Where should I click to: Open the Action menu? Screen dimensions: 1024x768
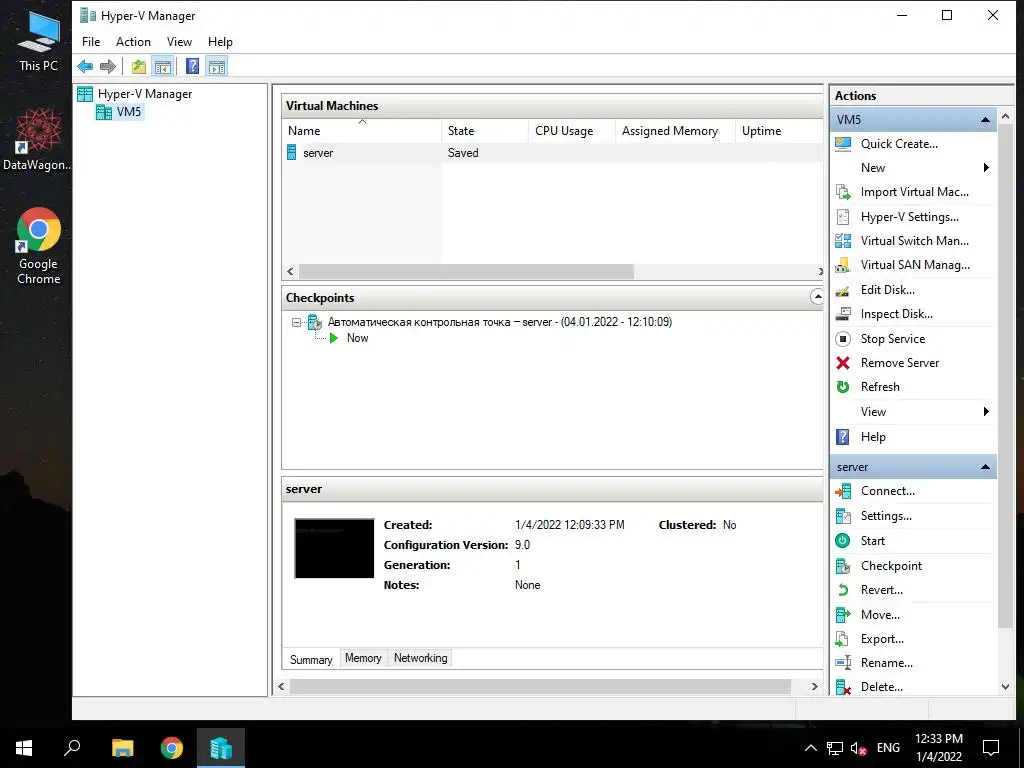click(133, 42)
